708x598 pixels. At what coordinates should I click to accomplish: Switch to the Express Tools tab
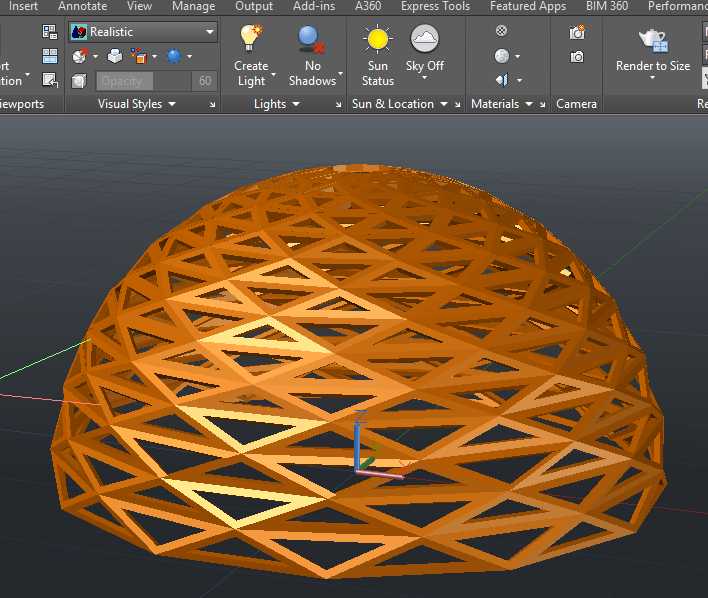[435, 6]
